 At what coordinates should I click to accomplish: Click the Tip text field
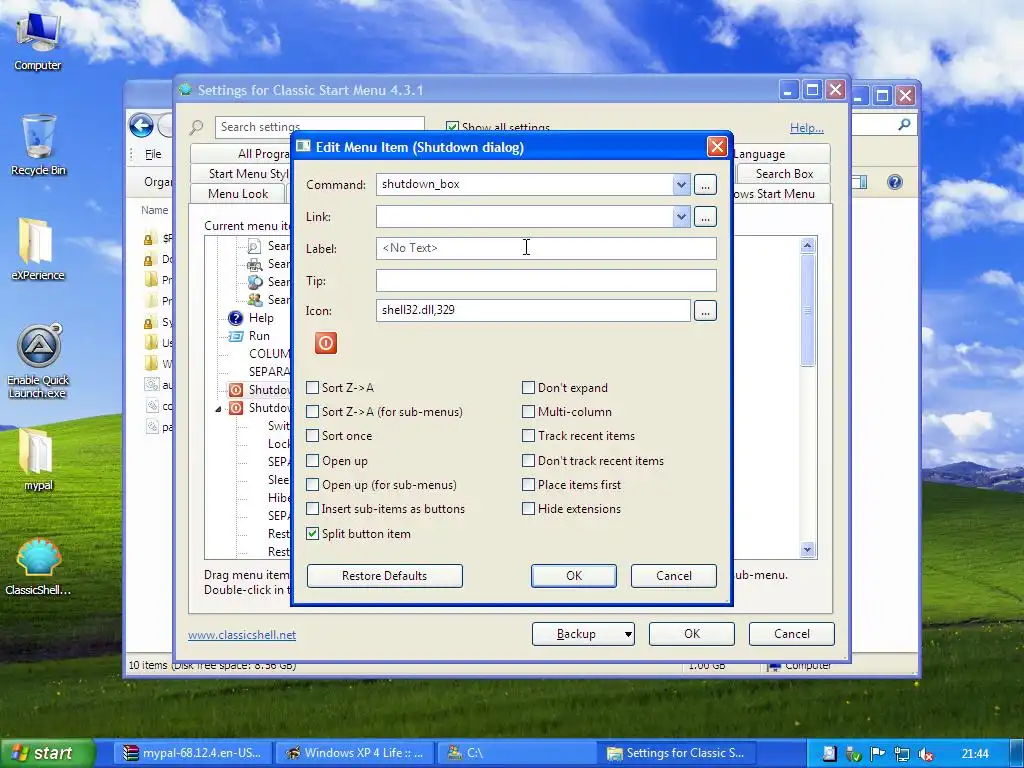(x=546, y=281)
